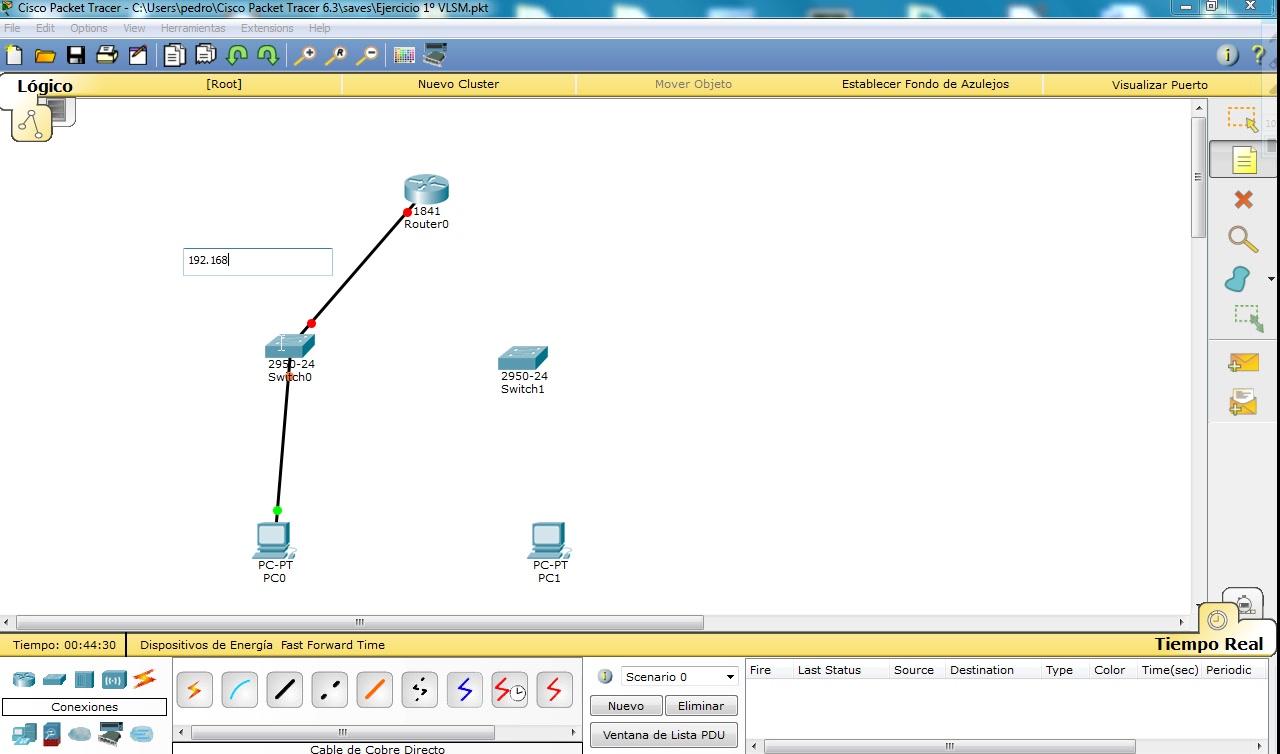Redo the last action
The image size is (1280, 754).
(268, 55)
